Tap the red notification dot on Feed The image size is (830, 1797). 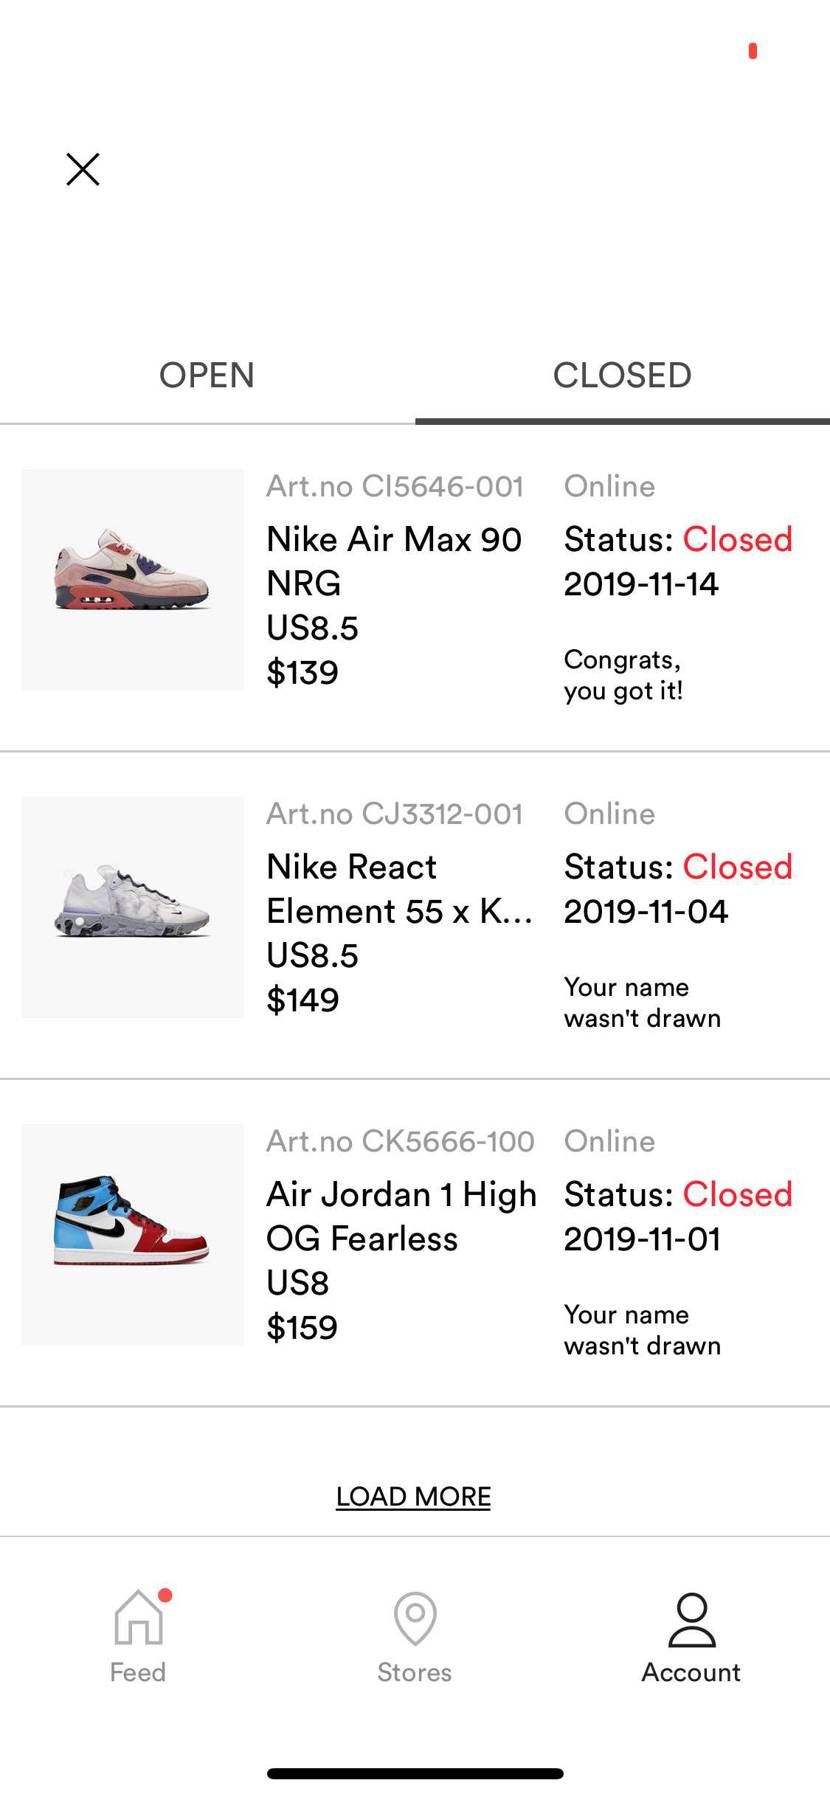coord(165,1595)
